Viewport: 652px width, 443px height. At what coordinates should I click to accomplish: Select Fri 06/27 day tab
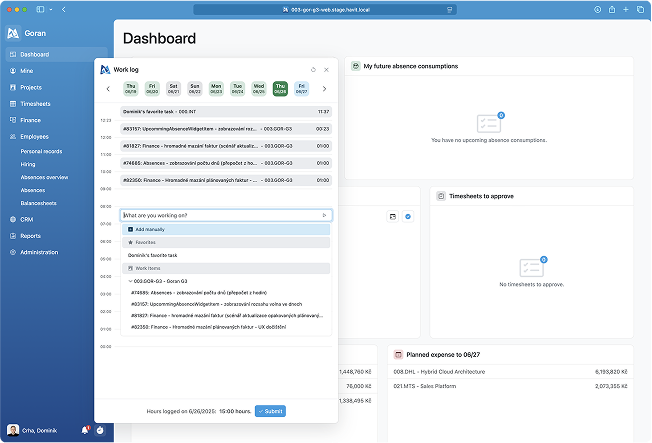point(301,89)
